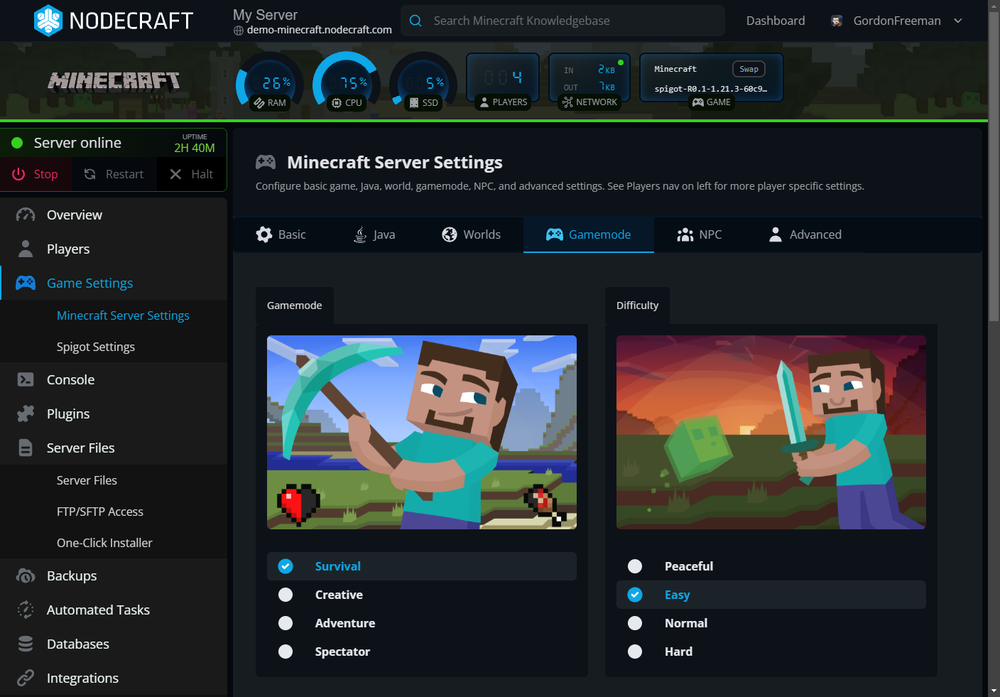Image resolution: width=1000 pixels, height=697 pixels.
Task: Click the Nodecraft logo icon
Action: tap(48, 20)
